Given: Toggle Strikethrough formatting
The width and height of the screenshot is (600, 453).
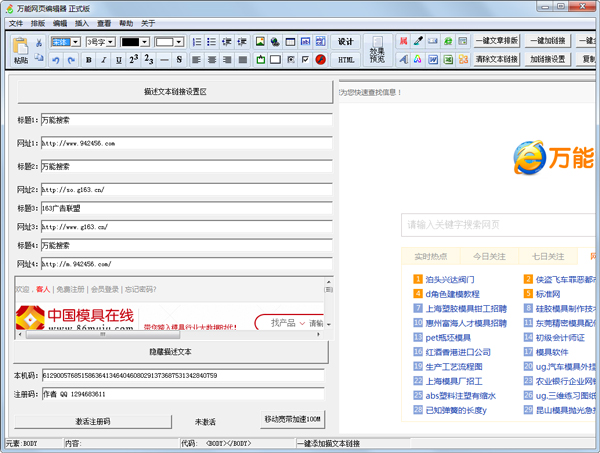Looking at the screenshot, I should (179, 60).
